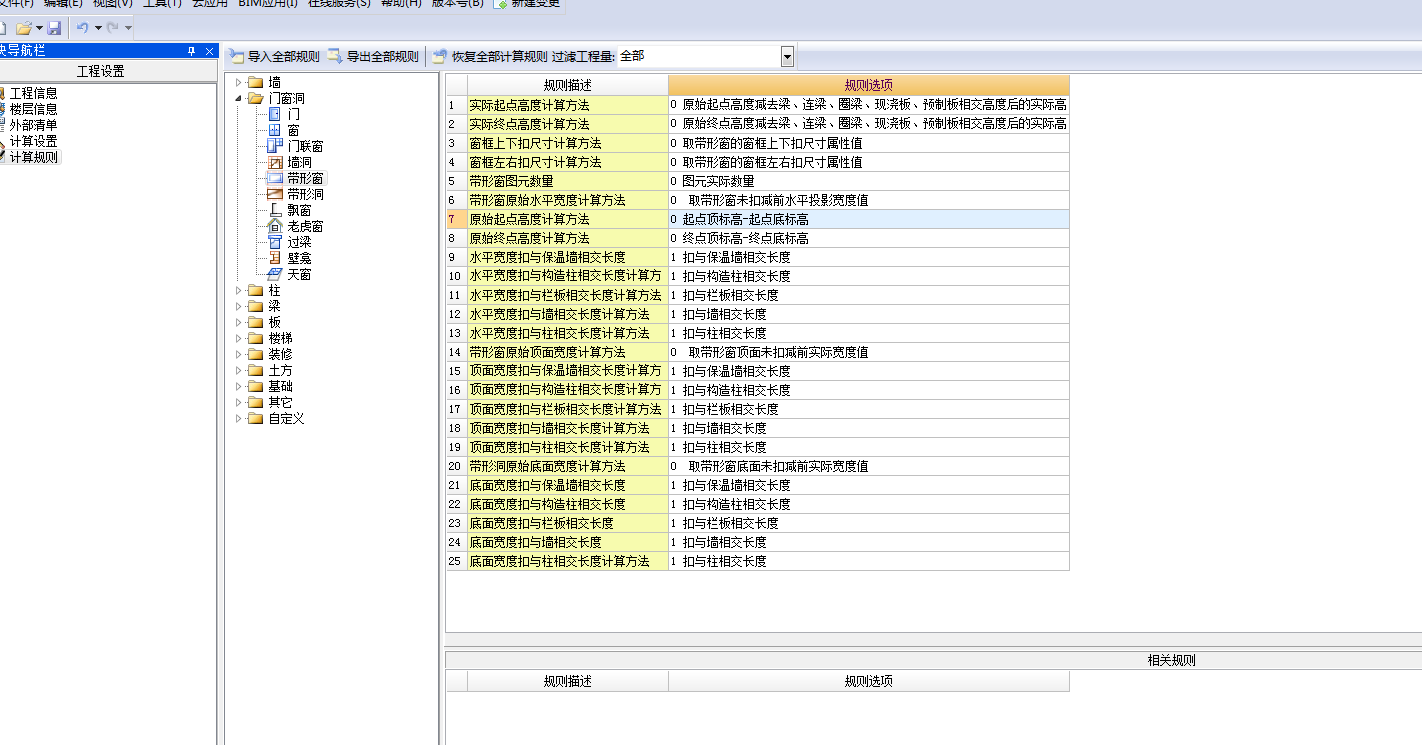Expand the 其它 folder node

pos(238,402)
